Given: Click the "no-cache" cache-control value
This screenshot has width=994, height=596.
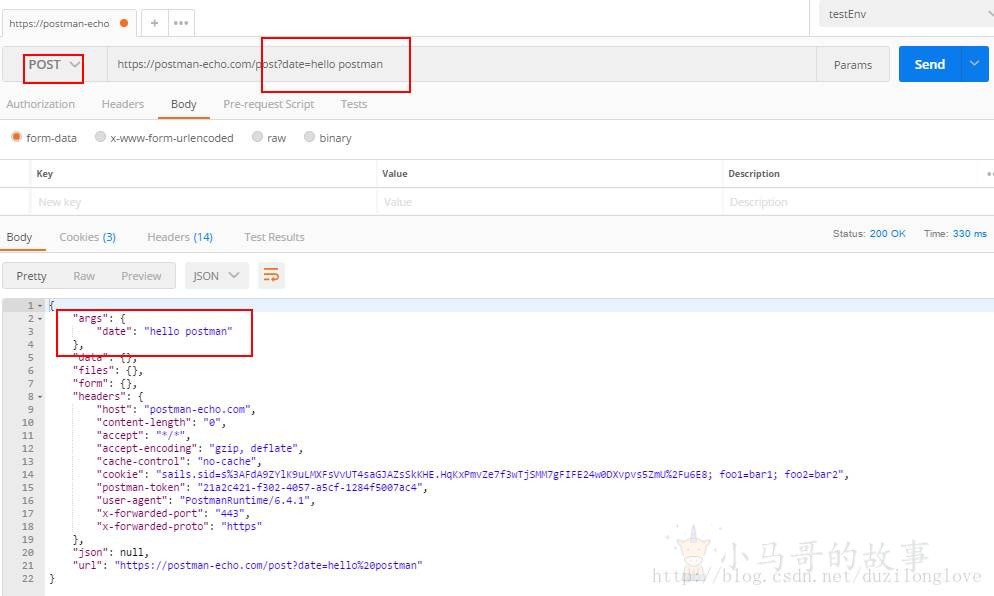Looking at the screenshot, I should (227, 462).
